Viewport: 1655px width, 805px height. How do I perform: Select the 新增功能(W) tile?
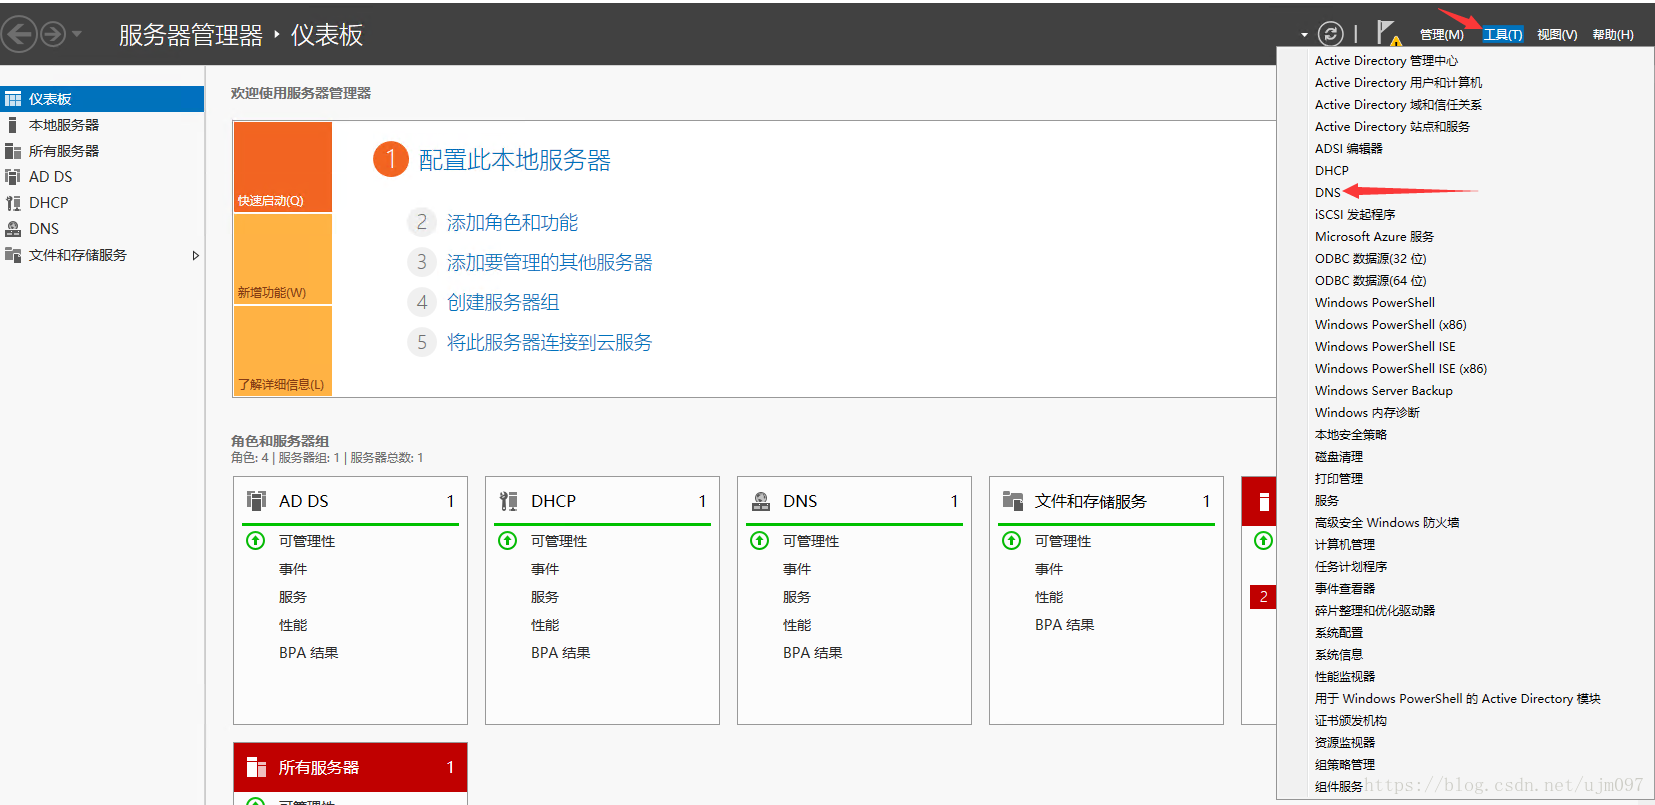click(x=283, y=259)
